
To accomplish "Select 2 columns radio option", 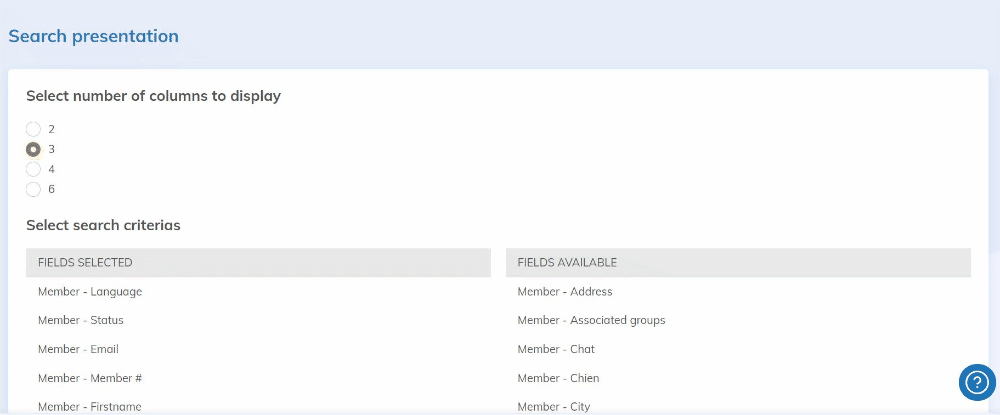I will coord(34,129).
